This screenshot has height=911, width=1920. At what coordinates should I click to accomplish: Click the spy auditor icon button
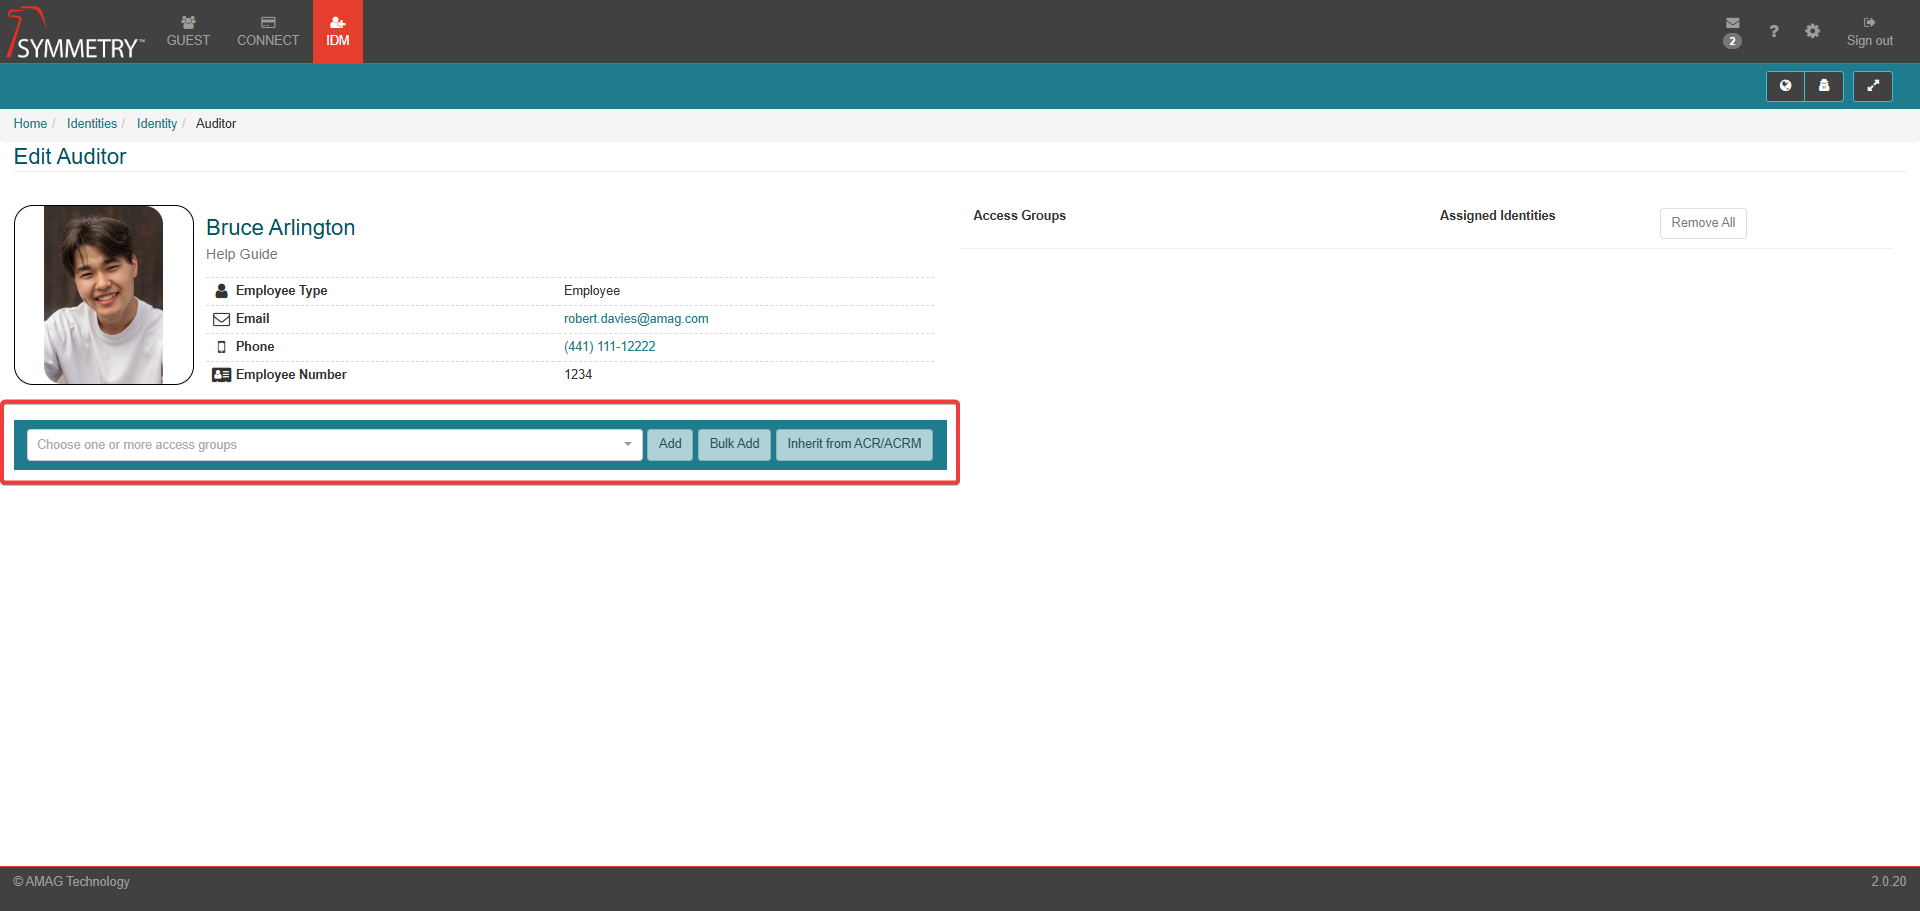coord(1824,86)
